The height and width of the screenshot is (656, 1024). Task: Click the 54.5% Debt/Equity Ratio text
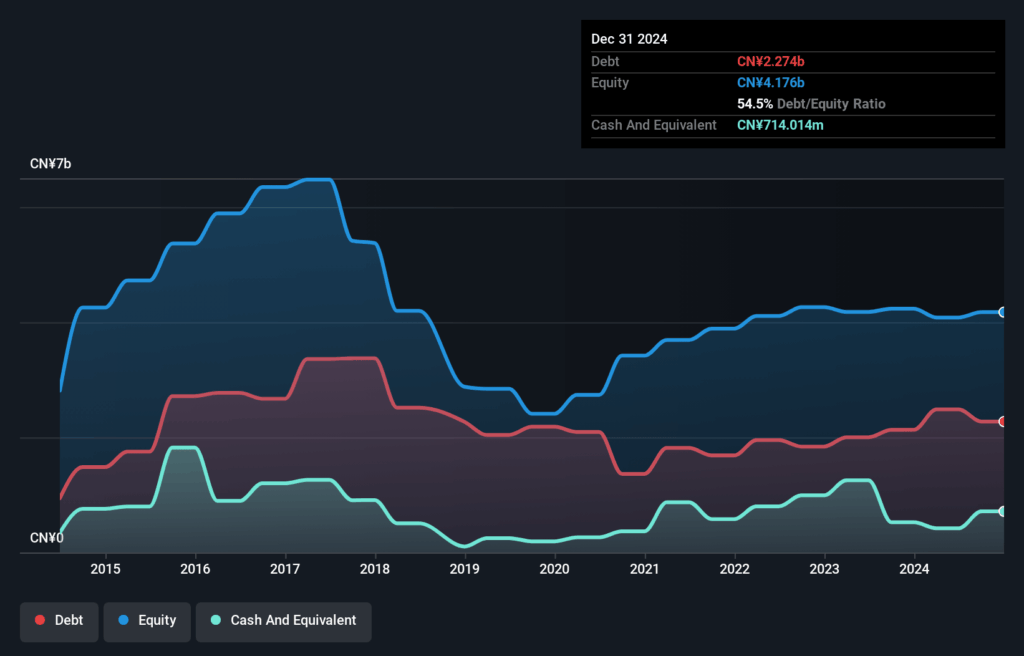tap(811, 104)
